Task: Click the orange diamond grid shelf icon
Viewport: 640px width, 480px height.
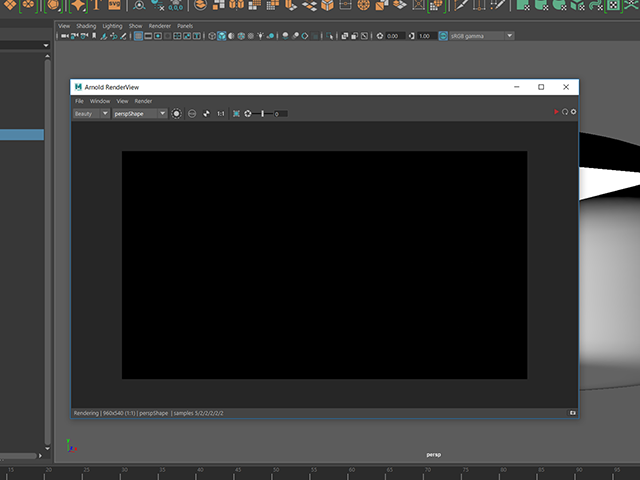Action: pos(10,4)
